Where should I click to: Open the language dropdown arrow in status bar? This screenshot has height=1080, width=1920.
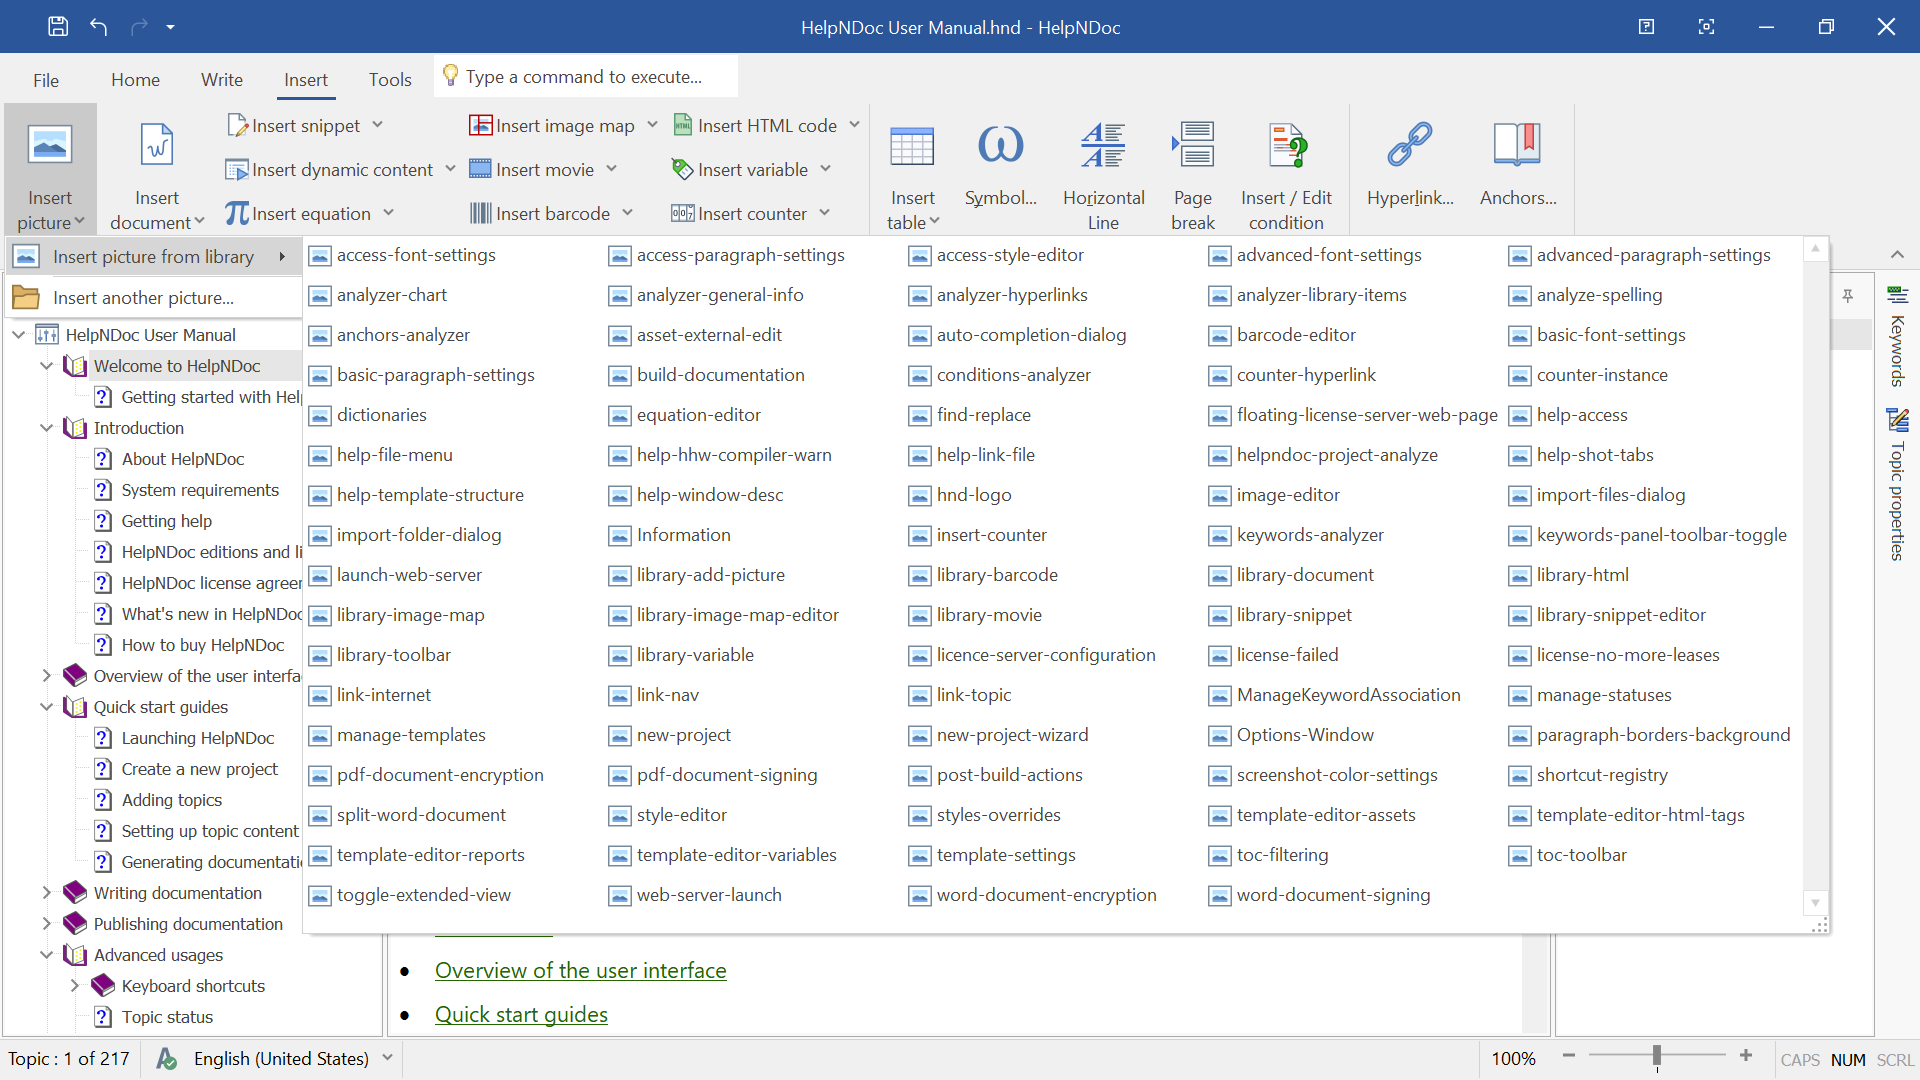[x=387, y=1058]
